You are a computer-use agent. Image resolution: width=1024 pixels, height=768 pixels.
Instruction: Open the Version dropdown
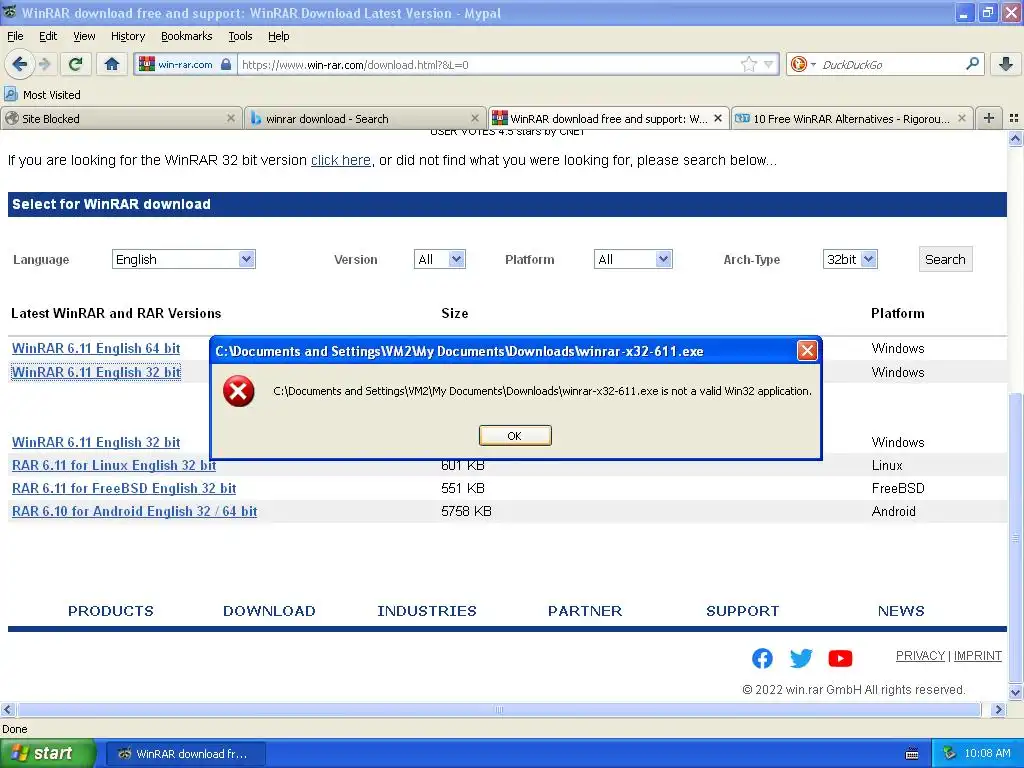(x=440, y=259)
